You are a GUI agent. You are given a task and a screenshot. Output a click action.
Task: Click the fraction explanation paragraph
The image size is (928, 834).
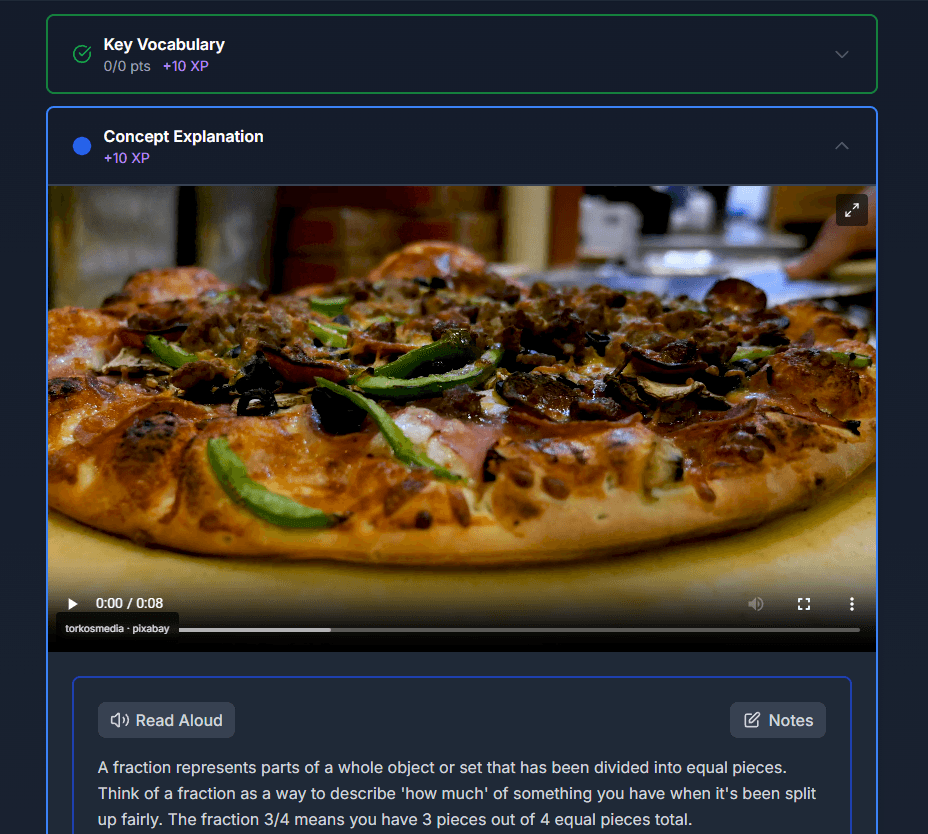(457, 794)
